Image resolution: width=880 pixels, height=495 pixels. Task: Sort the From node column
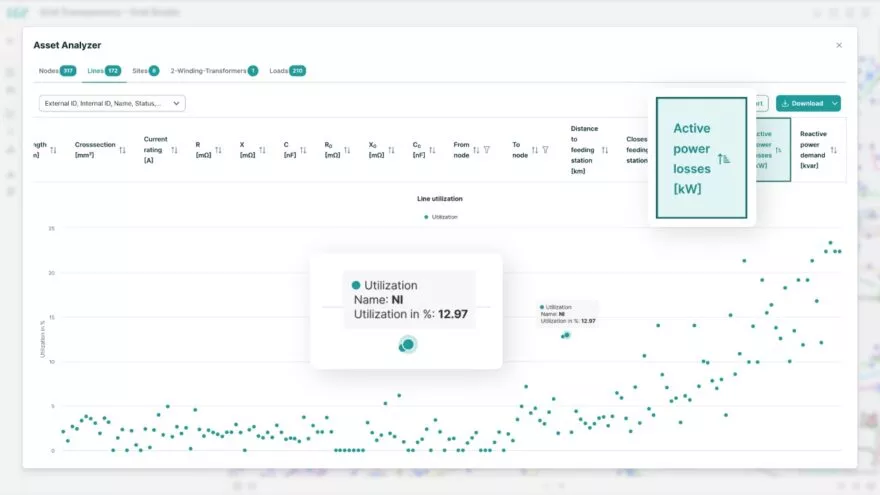coord(476,150)
